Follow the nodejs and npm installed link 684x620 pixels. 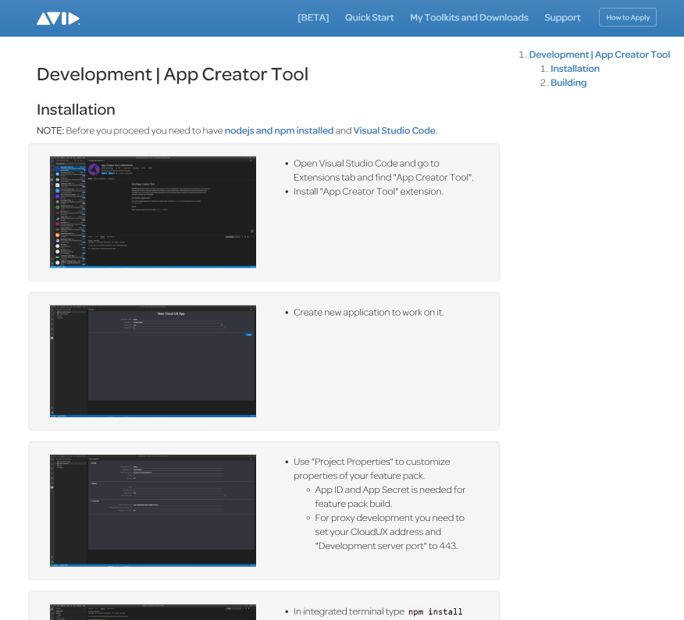tap(279, 130)
